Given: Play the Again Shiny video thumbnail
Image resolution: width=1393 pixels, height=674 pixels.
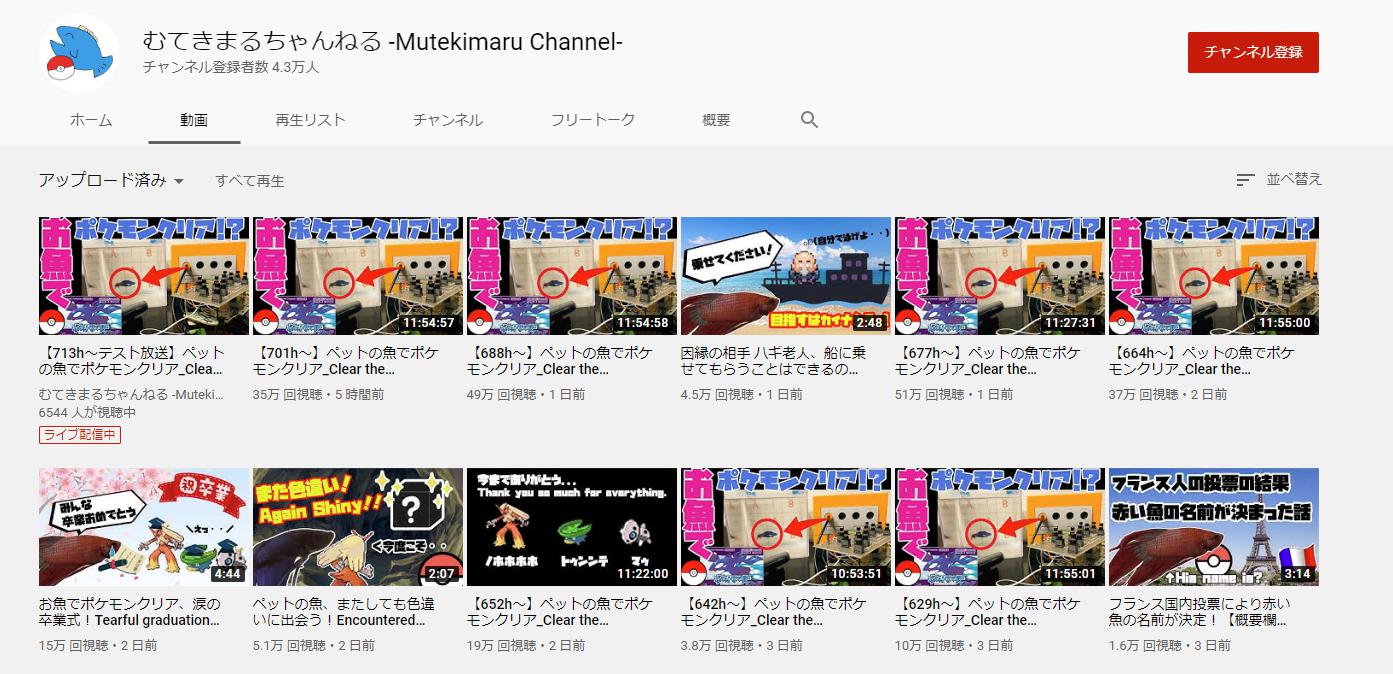Looking at the screenshot, I should point(357,527).
